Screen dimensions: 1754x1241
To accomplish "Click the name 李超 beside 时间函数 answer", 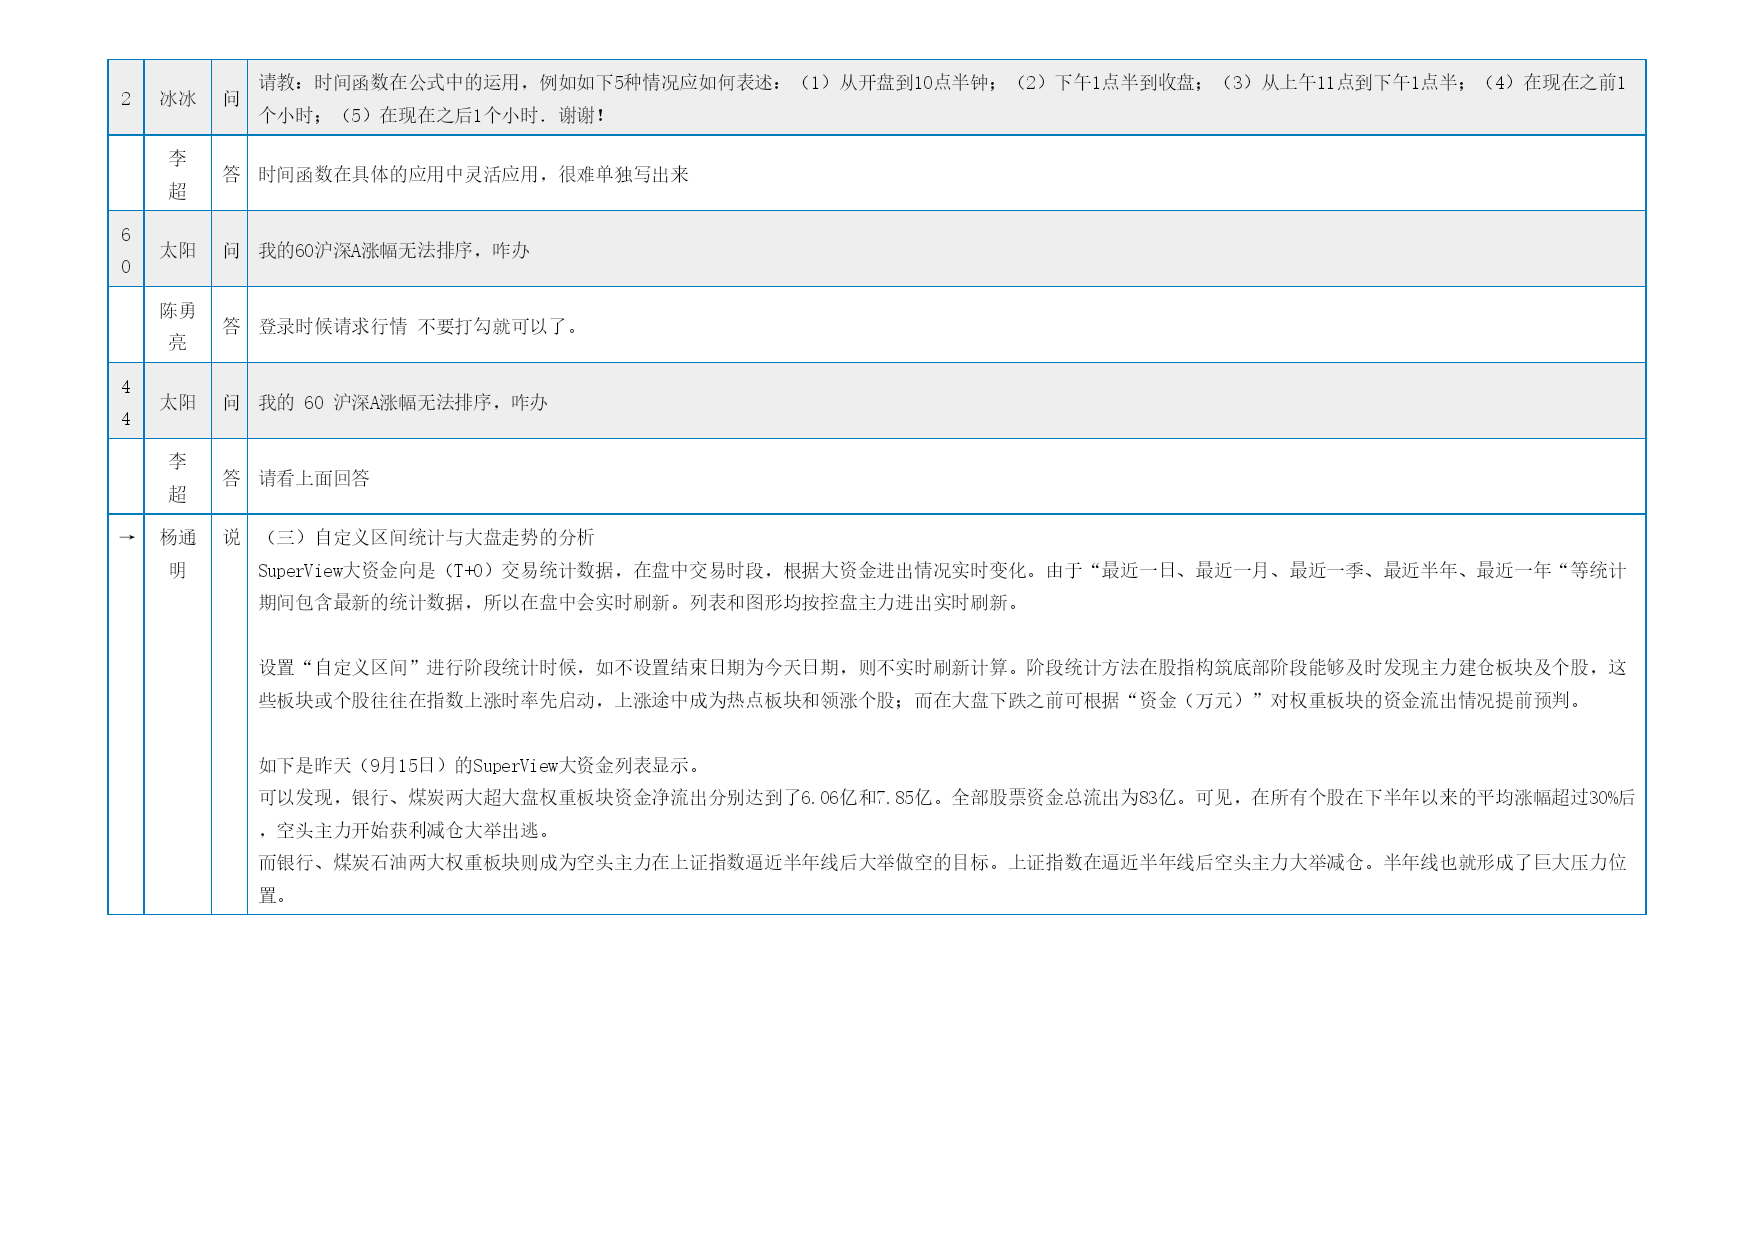I will [x=178, y=174].
